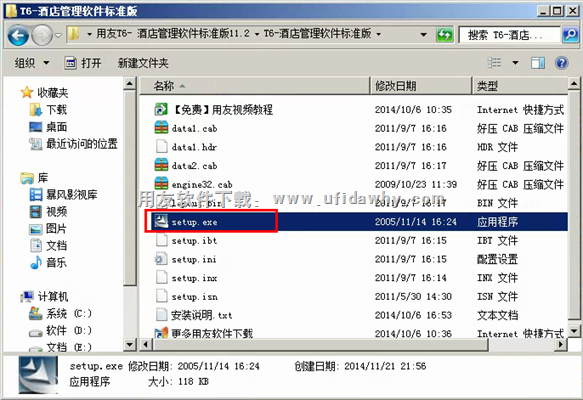Select setup.ibt file icon
Screen dimensions: 583x400
pyautogui.click(x=161, y=240)
